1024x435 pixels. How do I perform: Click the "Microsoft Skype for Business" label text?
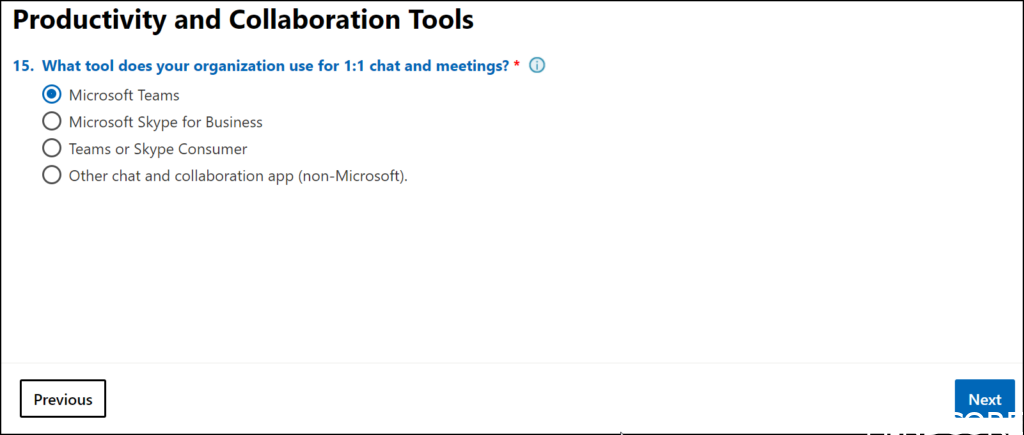click(165, 122)
